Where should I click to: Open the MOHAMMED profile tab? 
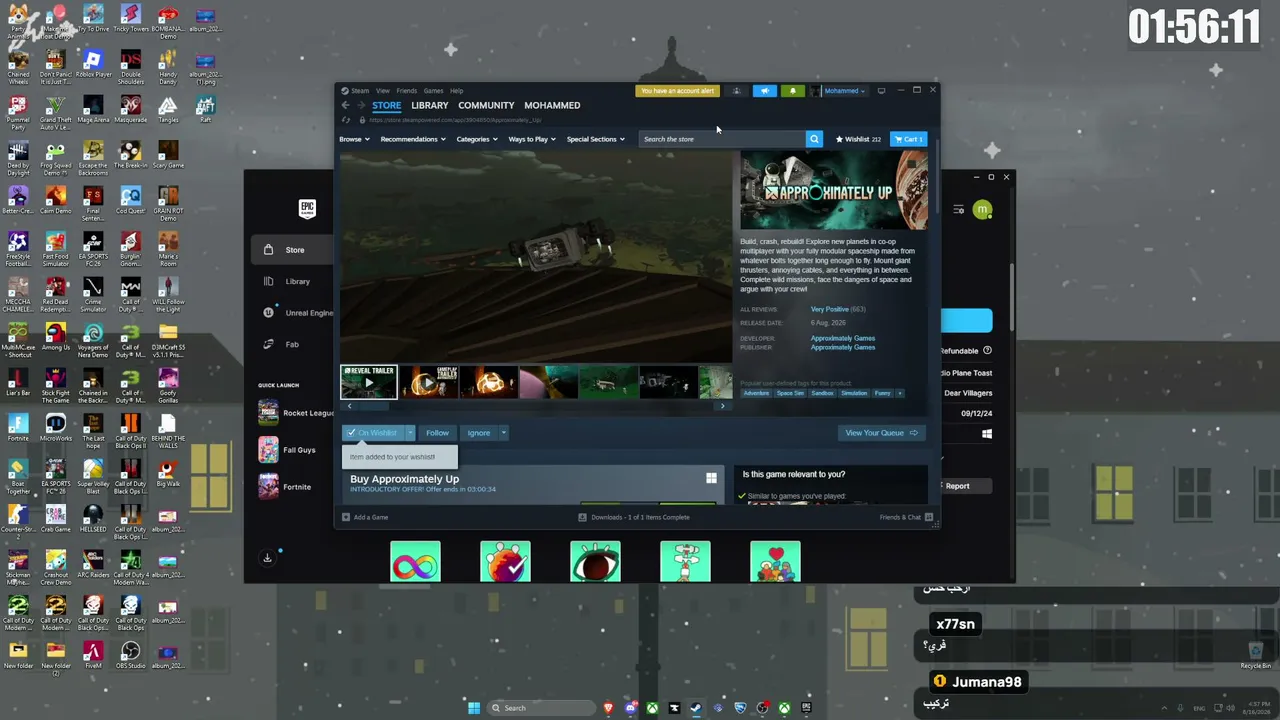point(552,105)
